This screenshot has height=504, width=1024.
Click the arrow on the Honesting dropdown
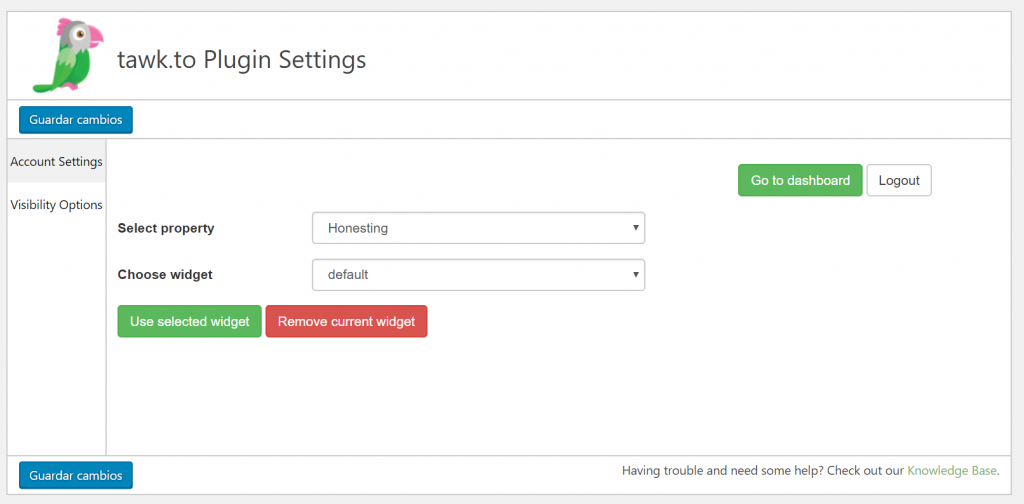636,228
